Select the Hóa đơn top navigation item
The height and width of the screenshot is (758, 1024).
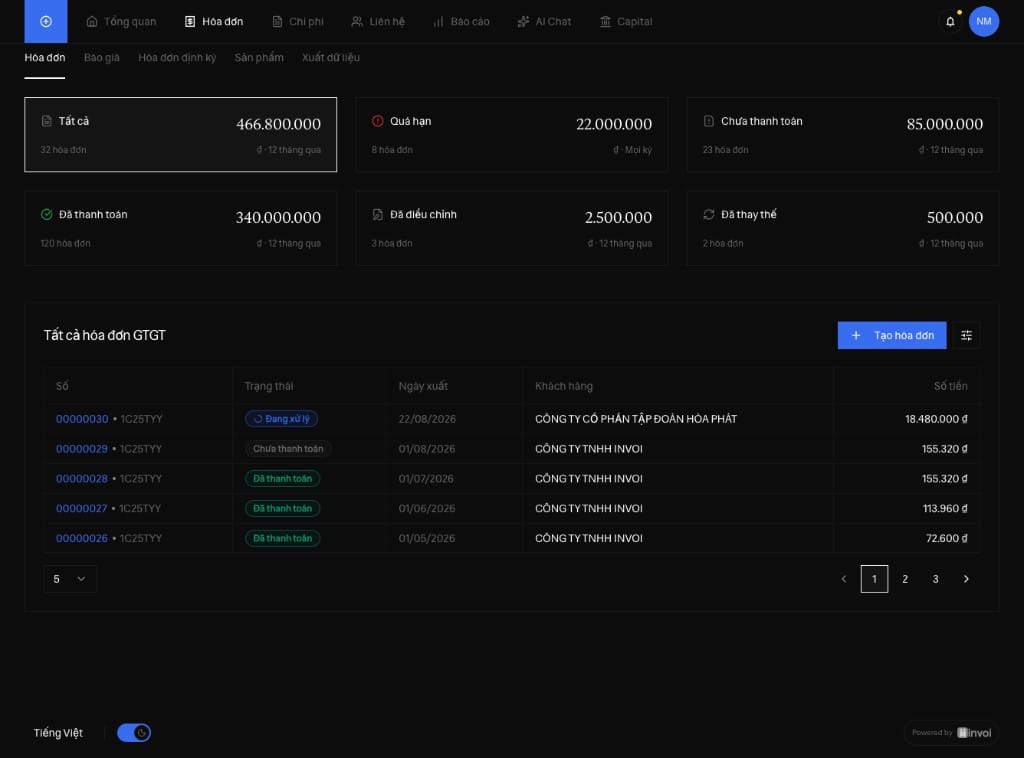(214, 22)
